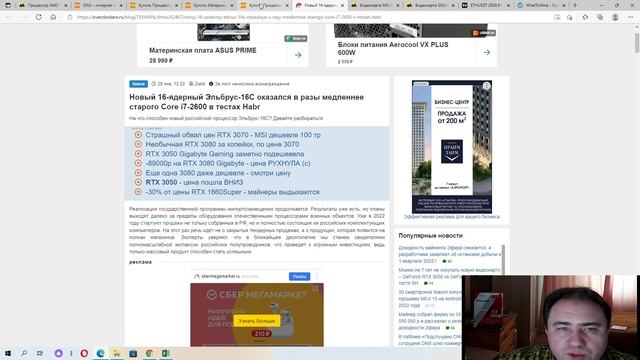Open Opera browser from taskbar
The height and width of the screenshot is (360, 640).
(x=84, y=353)
